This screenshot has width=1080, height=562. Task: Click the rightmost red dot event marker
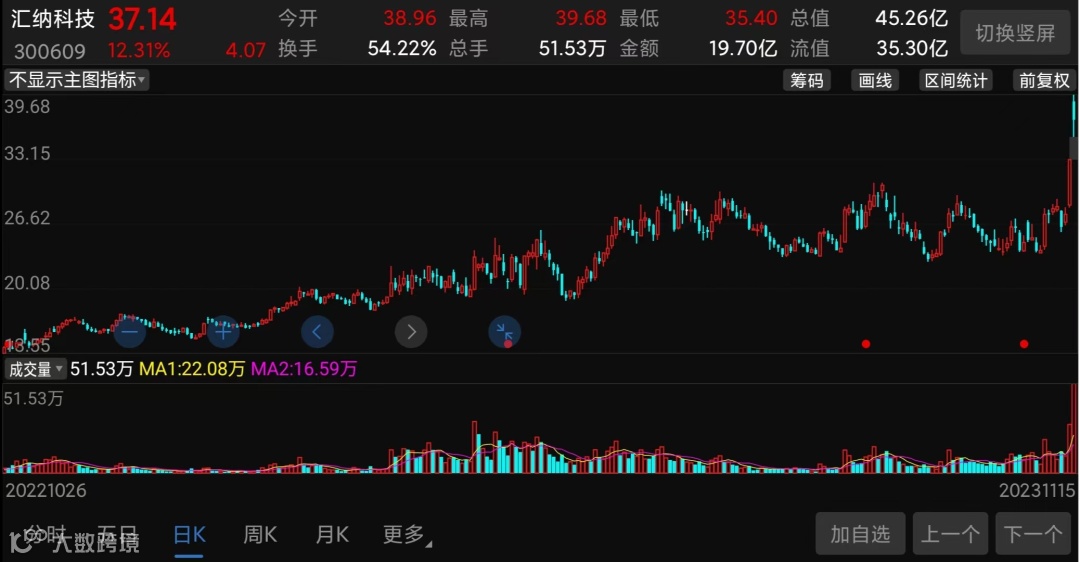pyautogui.click(x=1024, y=344)
